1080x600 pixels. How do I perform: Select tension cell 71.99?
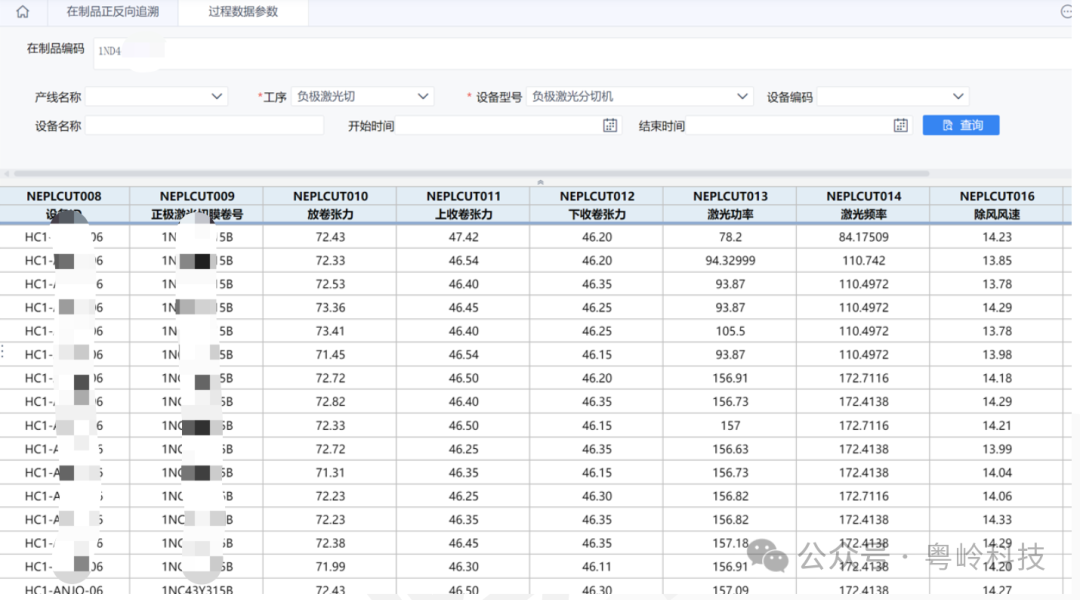(x=330, y=566)
